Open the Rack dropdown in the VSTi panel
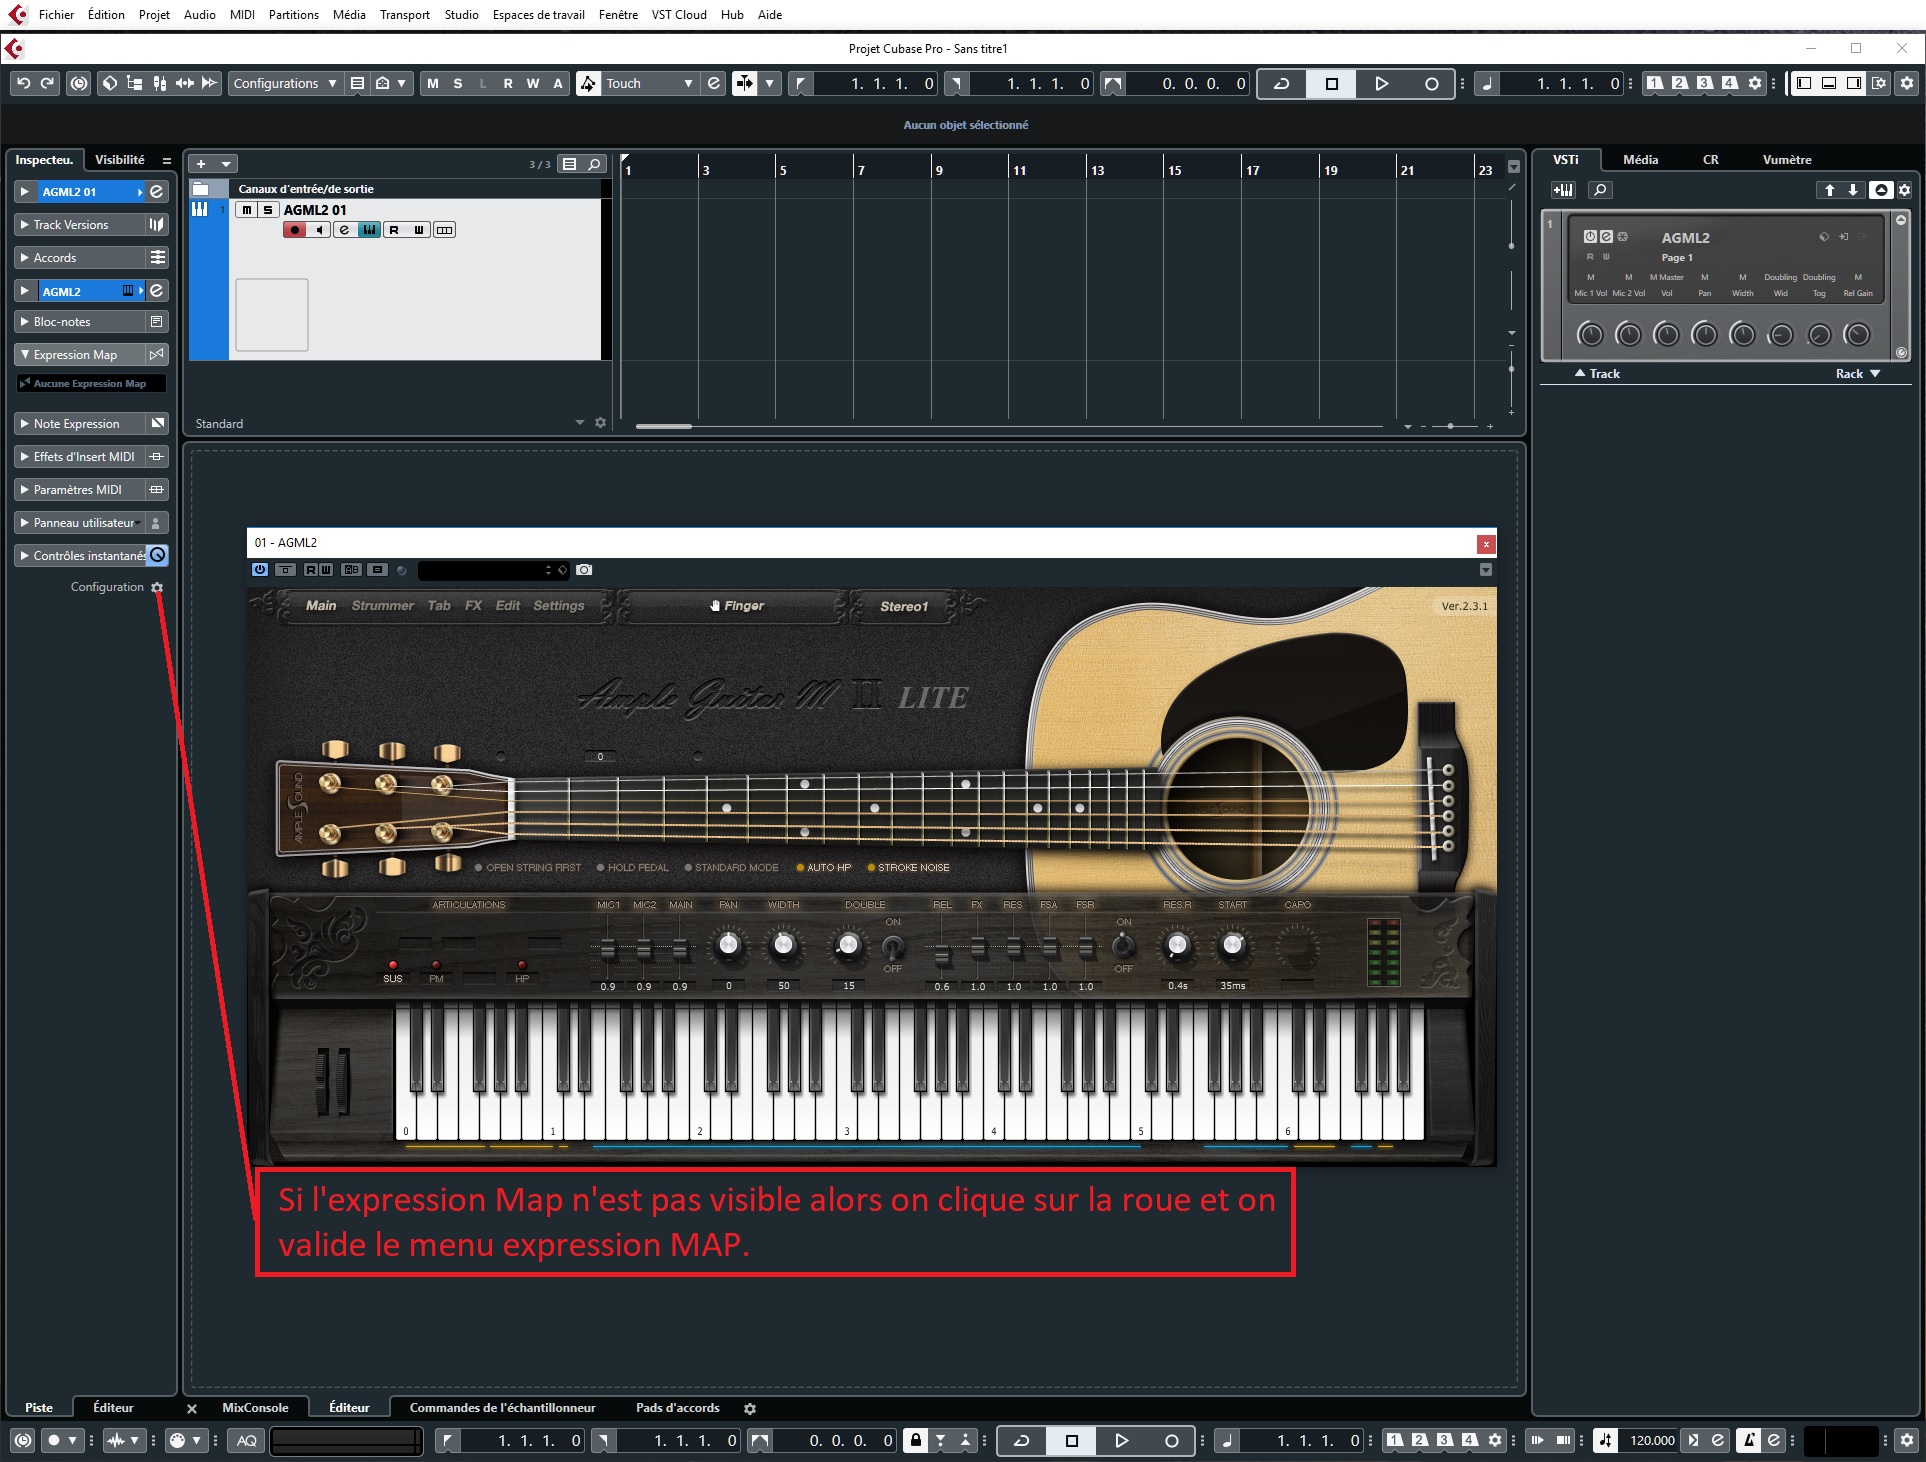Viewport: 1926px width, 1462px height. tap(1856, 373)
